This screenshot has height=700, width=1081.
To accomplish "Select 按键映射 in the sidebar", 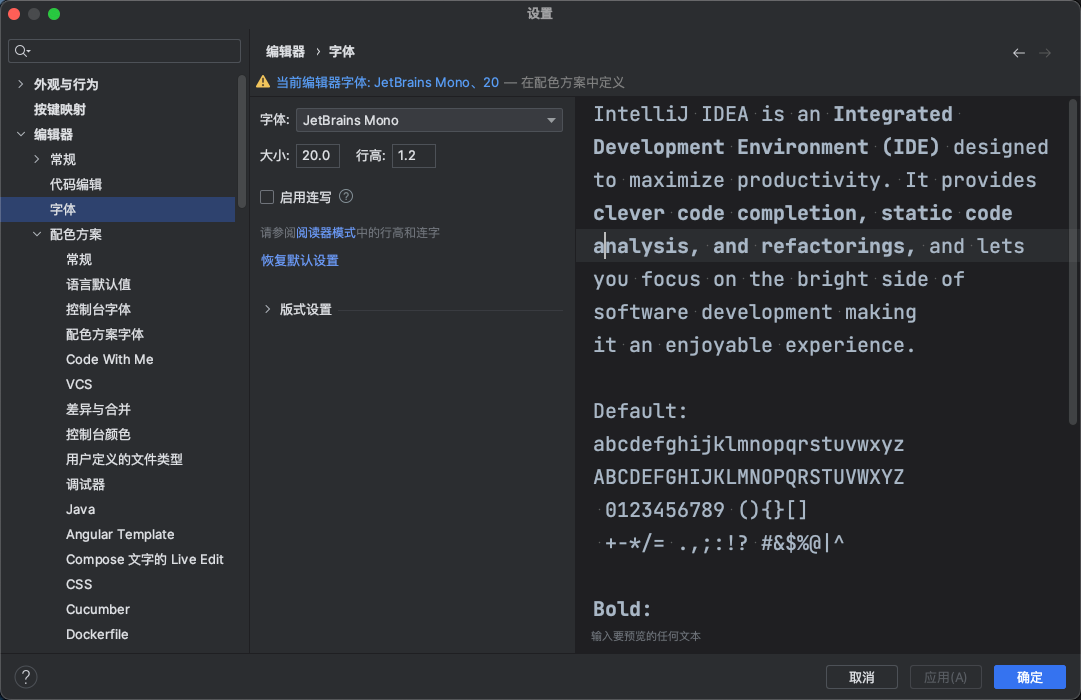I will tap(60, 109).
